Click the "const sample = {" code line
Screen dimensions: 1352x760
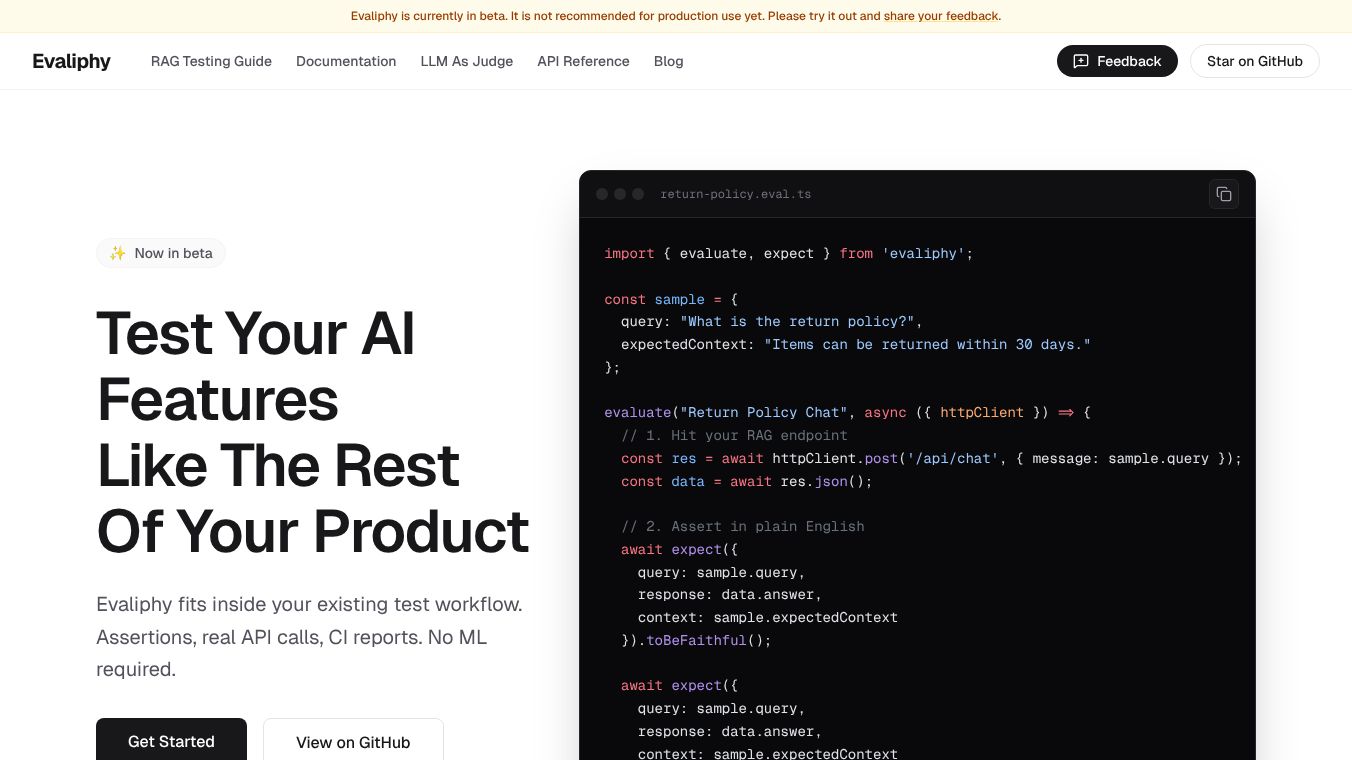[670, 299]
